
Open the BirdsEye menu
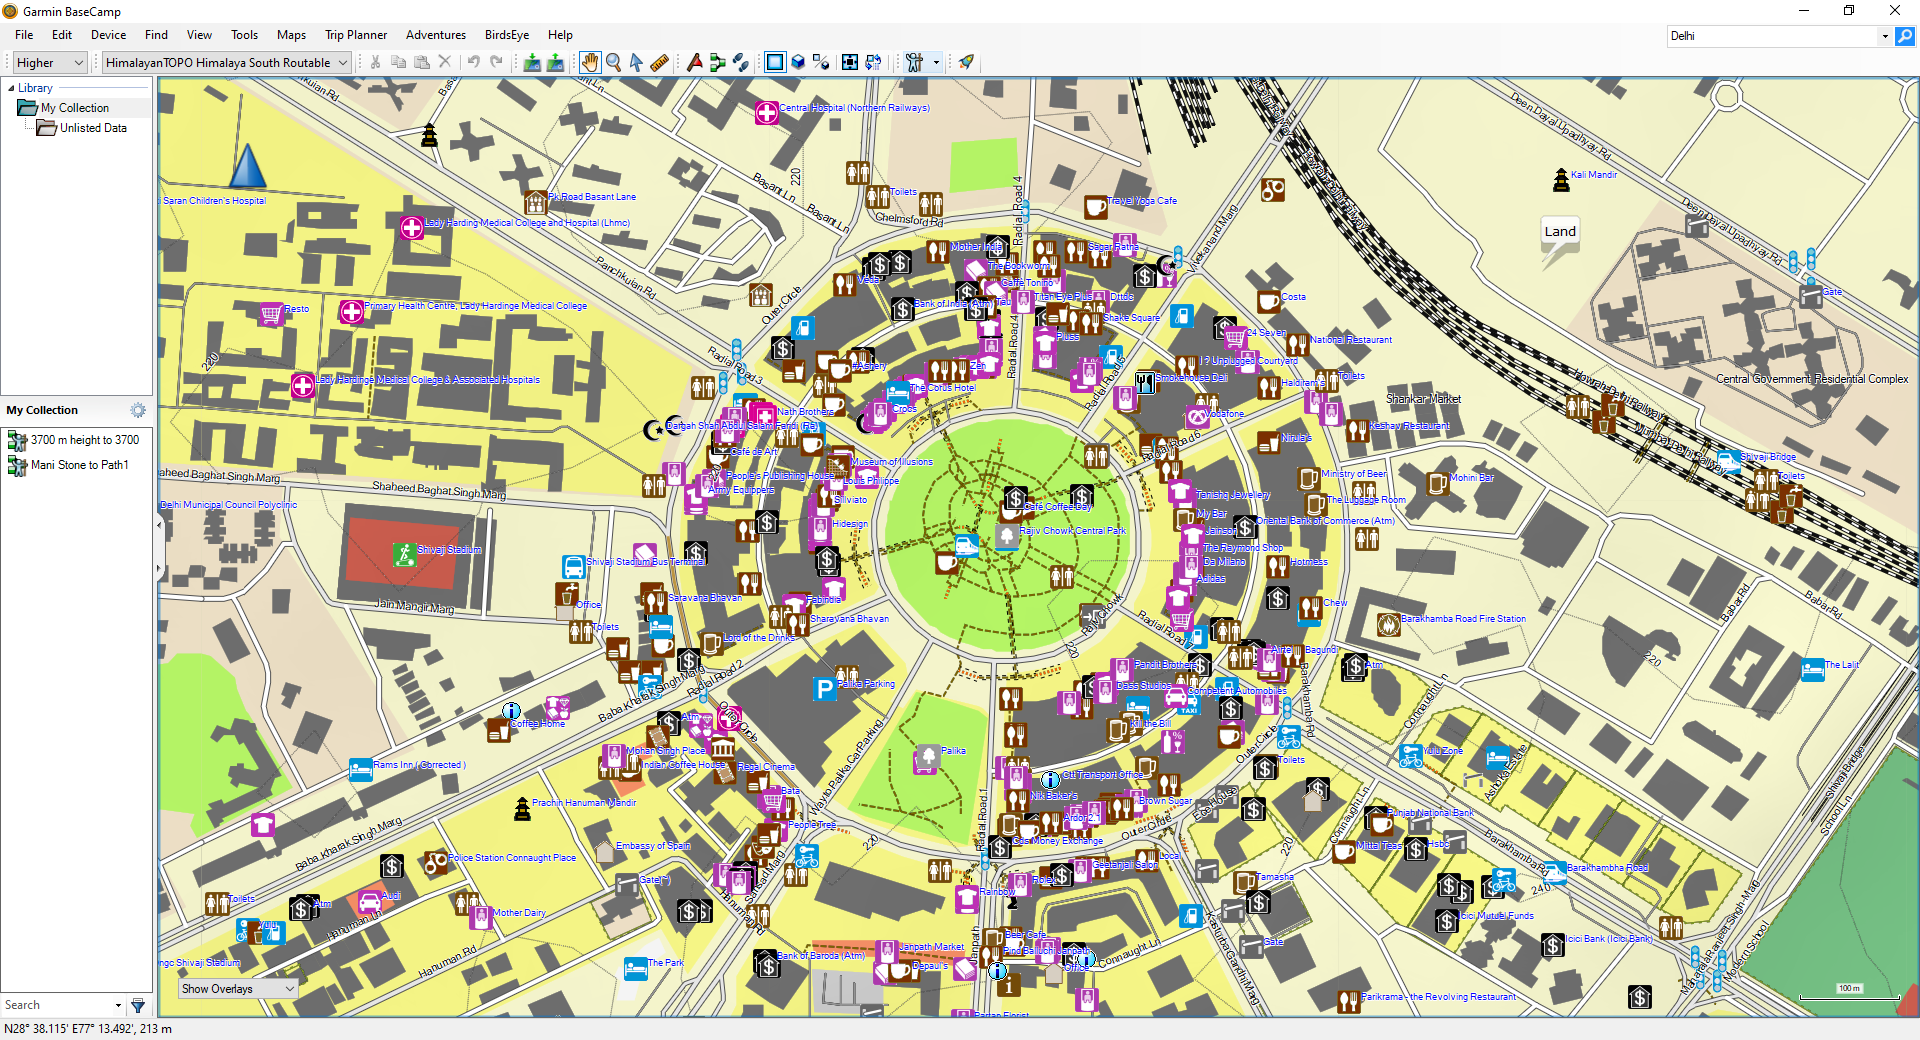[506, 35]
